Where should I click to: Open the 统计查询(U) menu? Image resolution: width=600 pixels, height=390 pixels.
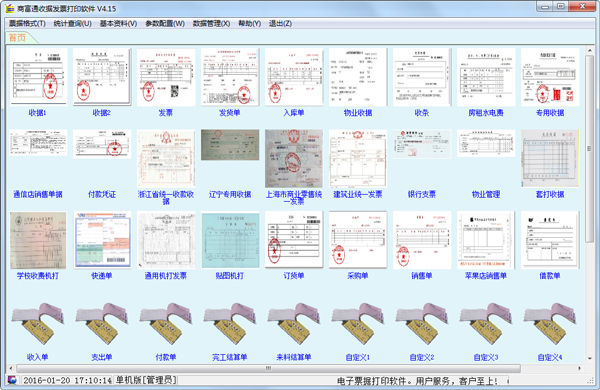[73, 23]
